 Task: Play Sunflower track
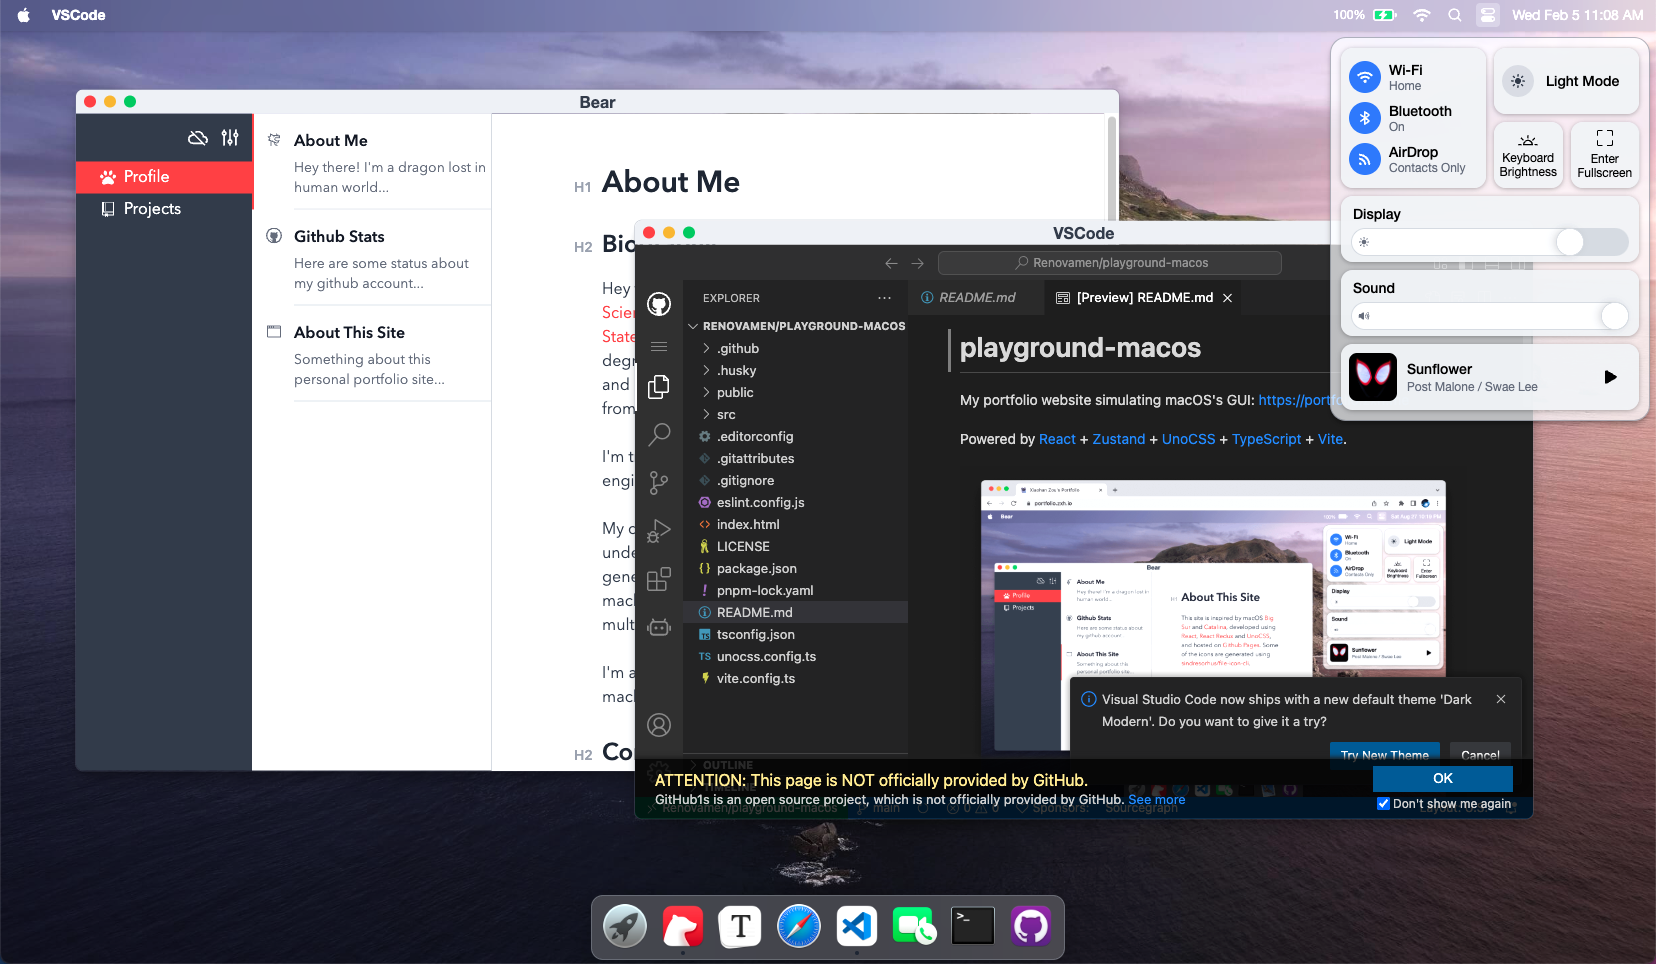[x=1610, y=377]
